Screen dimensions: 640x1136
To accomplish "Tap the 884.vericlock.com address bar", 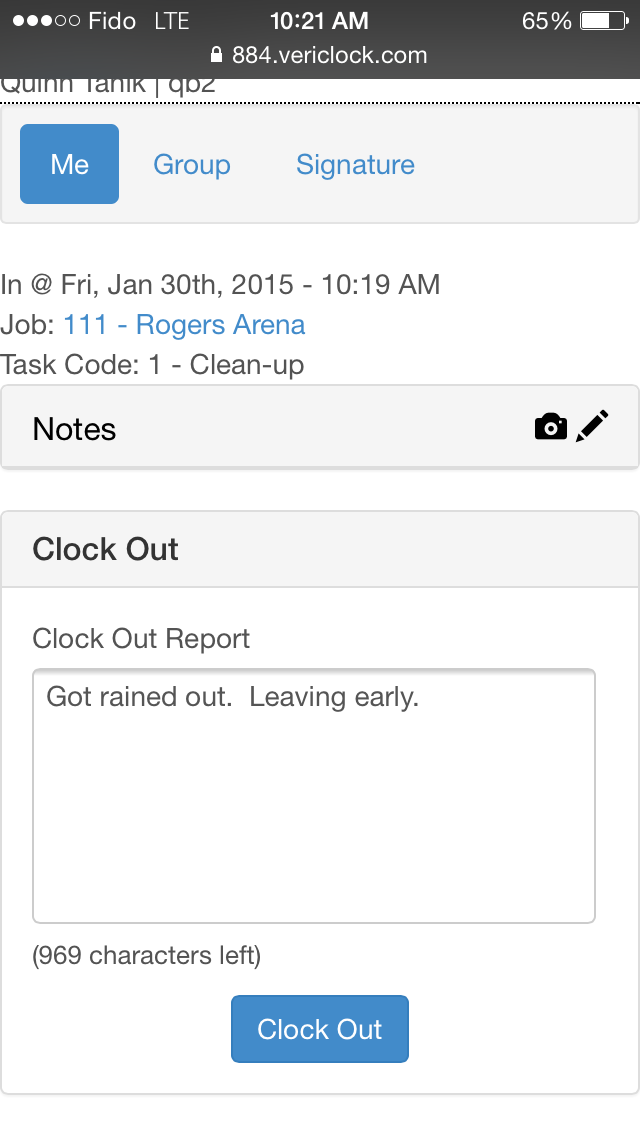I will [x=329, y=55].
